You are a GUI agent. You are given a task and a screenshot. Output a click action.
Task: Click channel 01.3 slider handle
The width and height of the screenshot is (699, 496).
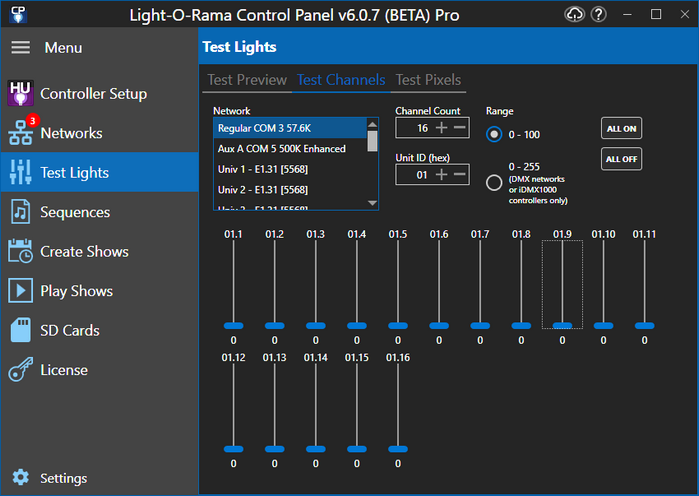click(316, 326)
